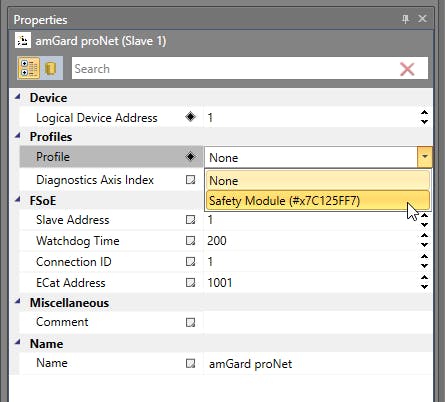Increase Watchdog Time value
This screenshot has width=445, height=402.
coord(424,236)
